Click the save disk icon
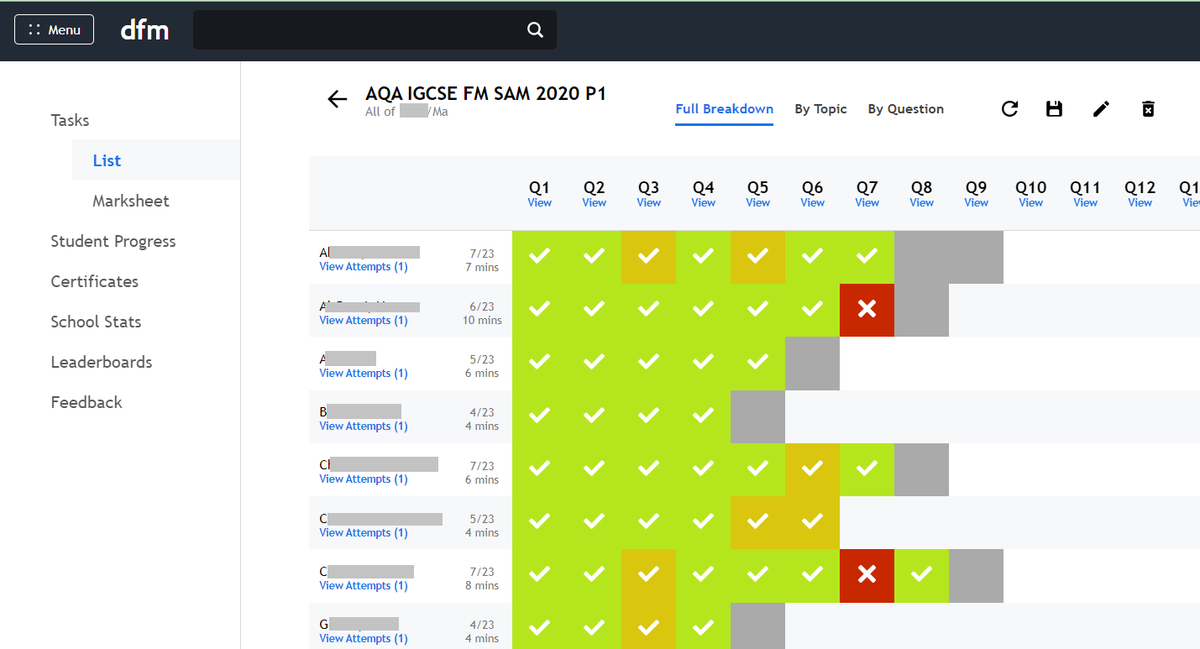This screenshot has width=1200, height=649. click(x=1054, y=109)
